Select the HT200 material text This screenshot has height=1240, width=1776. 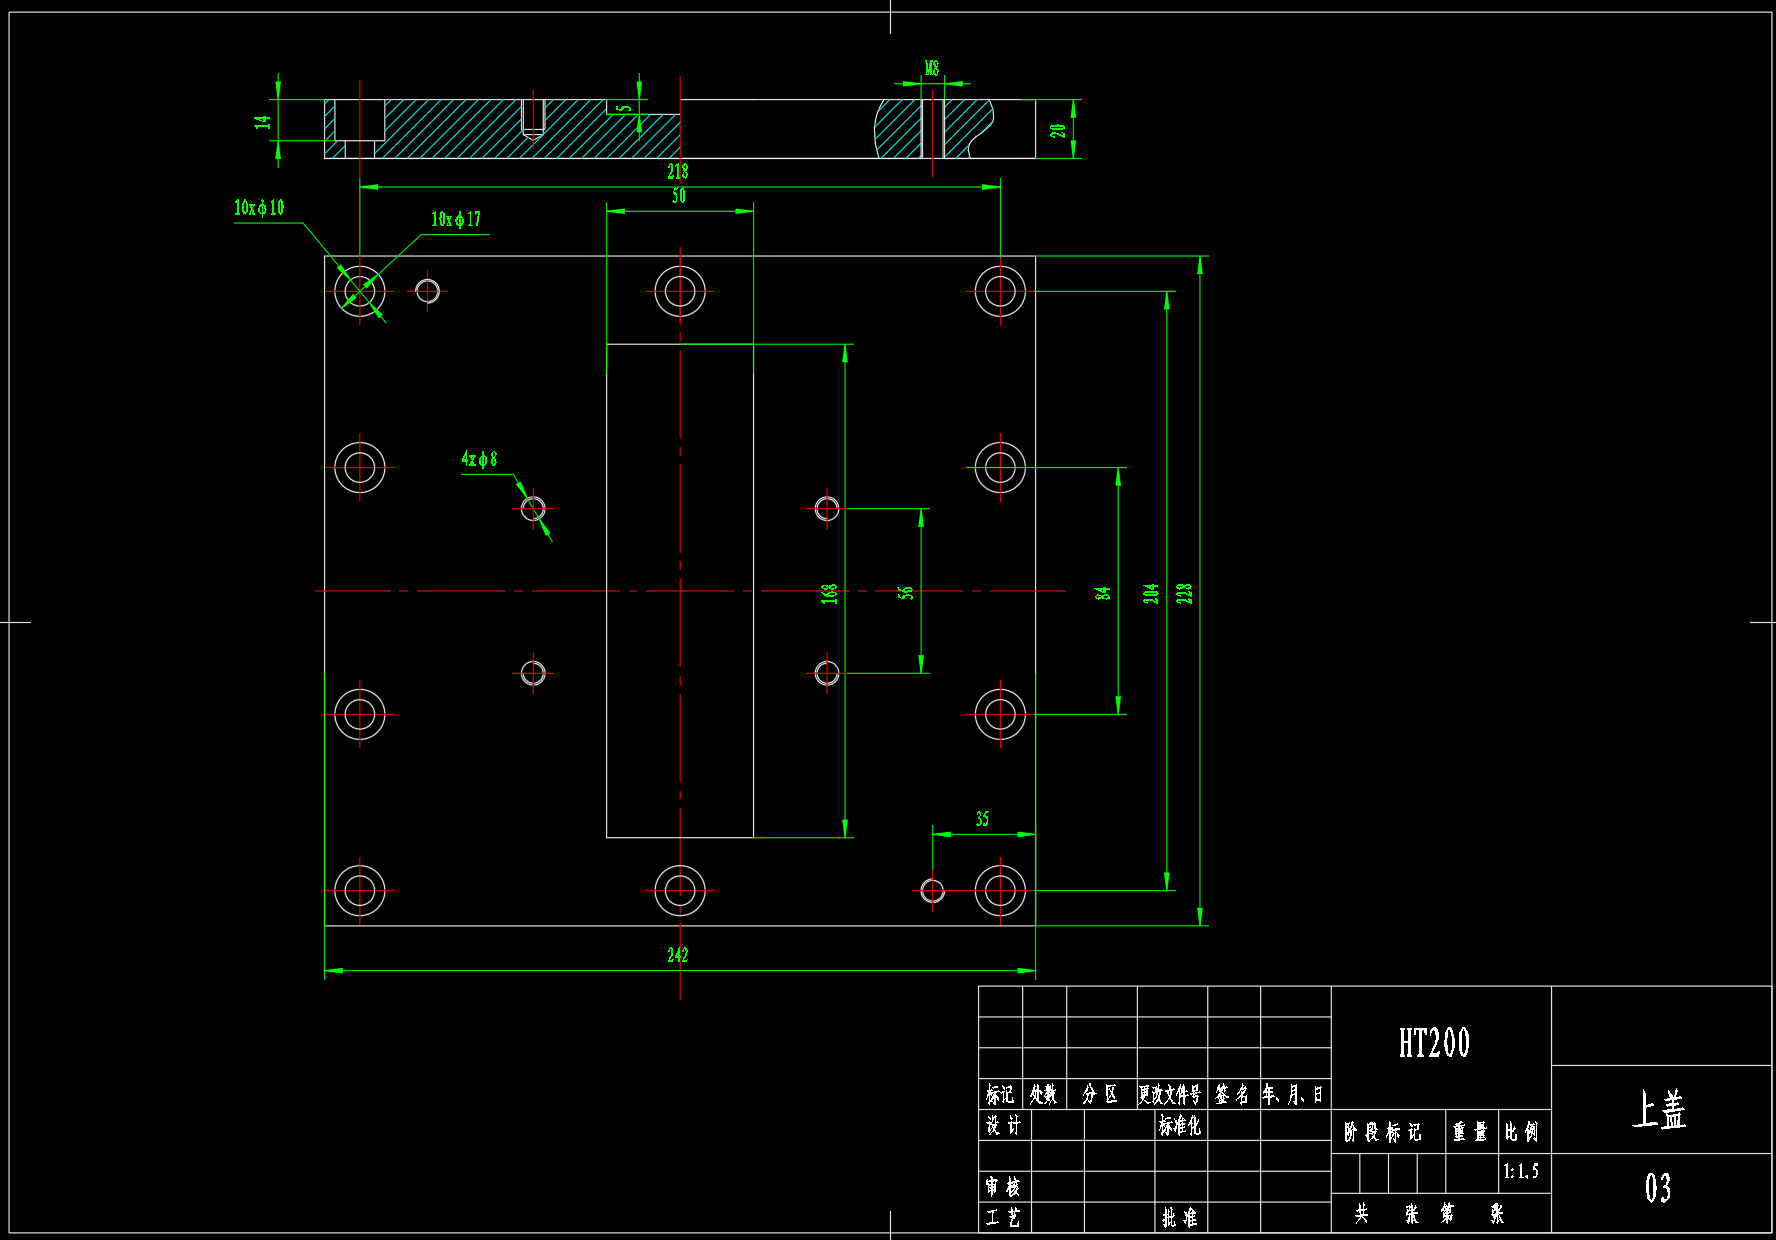1434,1043
